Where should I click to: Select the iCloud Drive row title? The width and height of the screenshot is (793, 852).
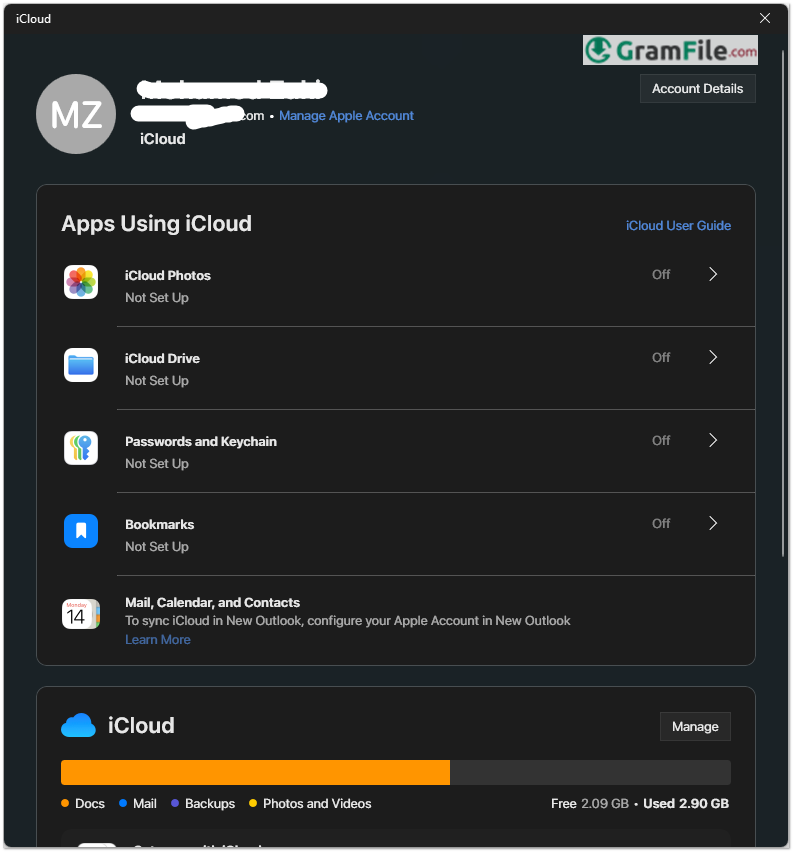[163, 359]
